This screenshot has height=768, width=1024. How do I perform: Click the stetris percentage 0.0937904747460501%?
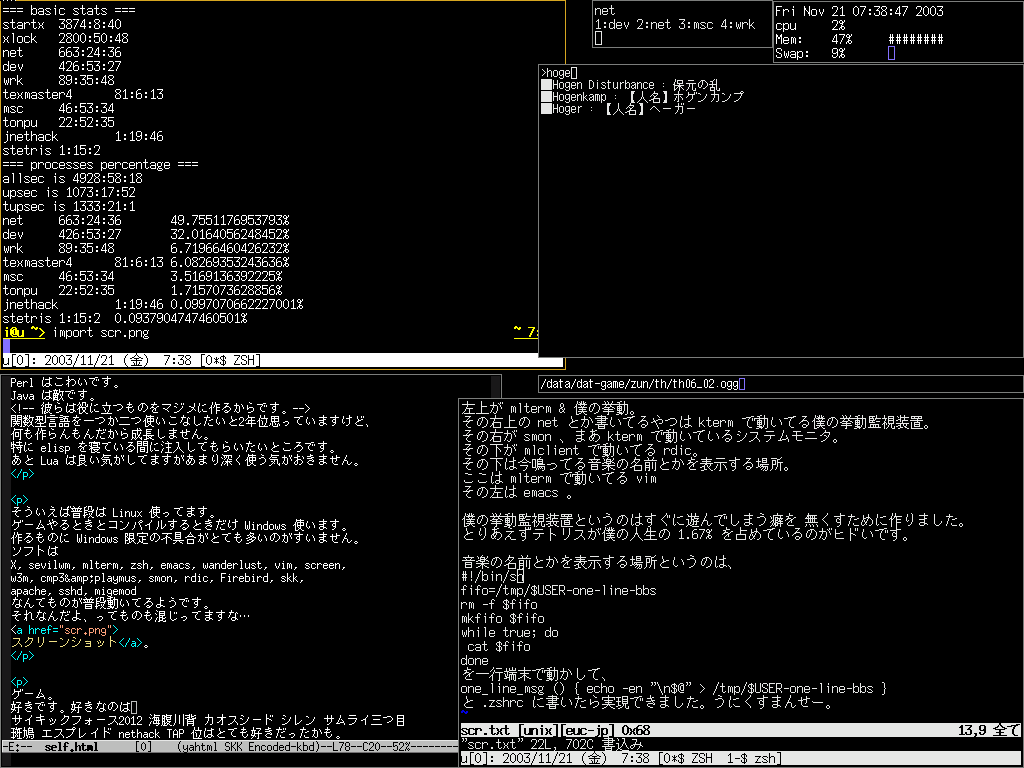click(181, 319)
